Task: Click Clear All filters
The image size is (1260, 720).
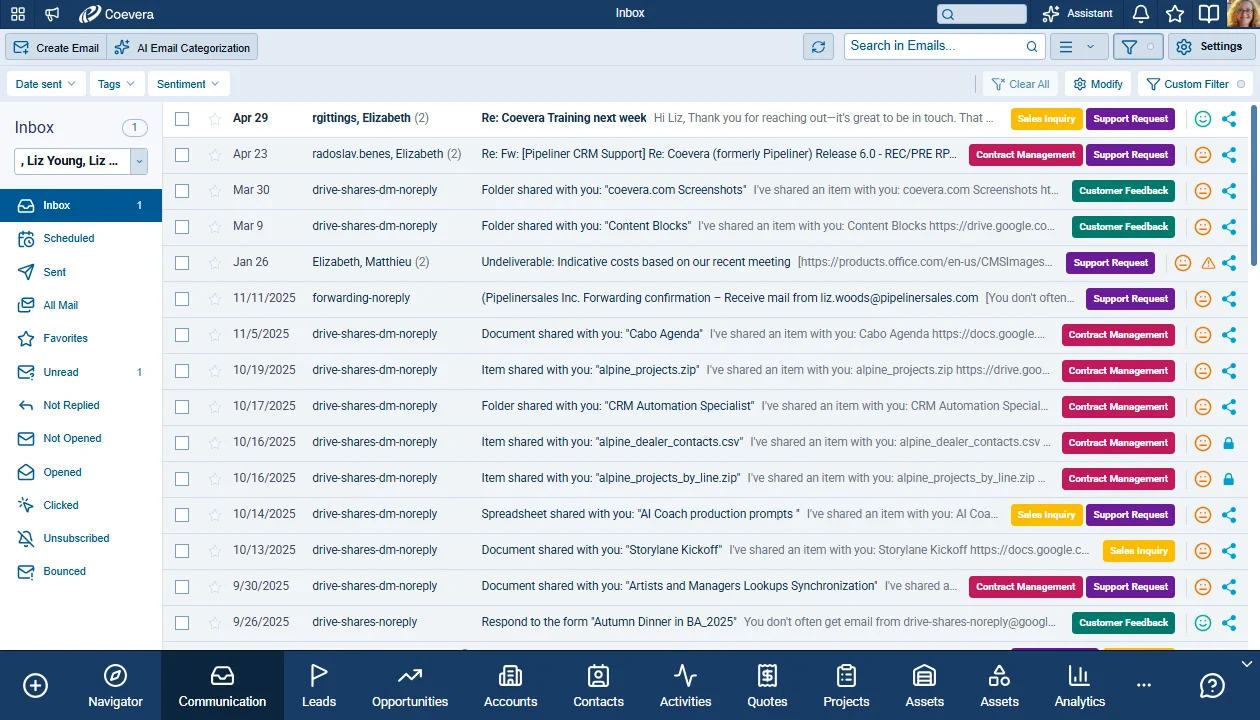Action: tap(1020, 84)
